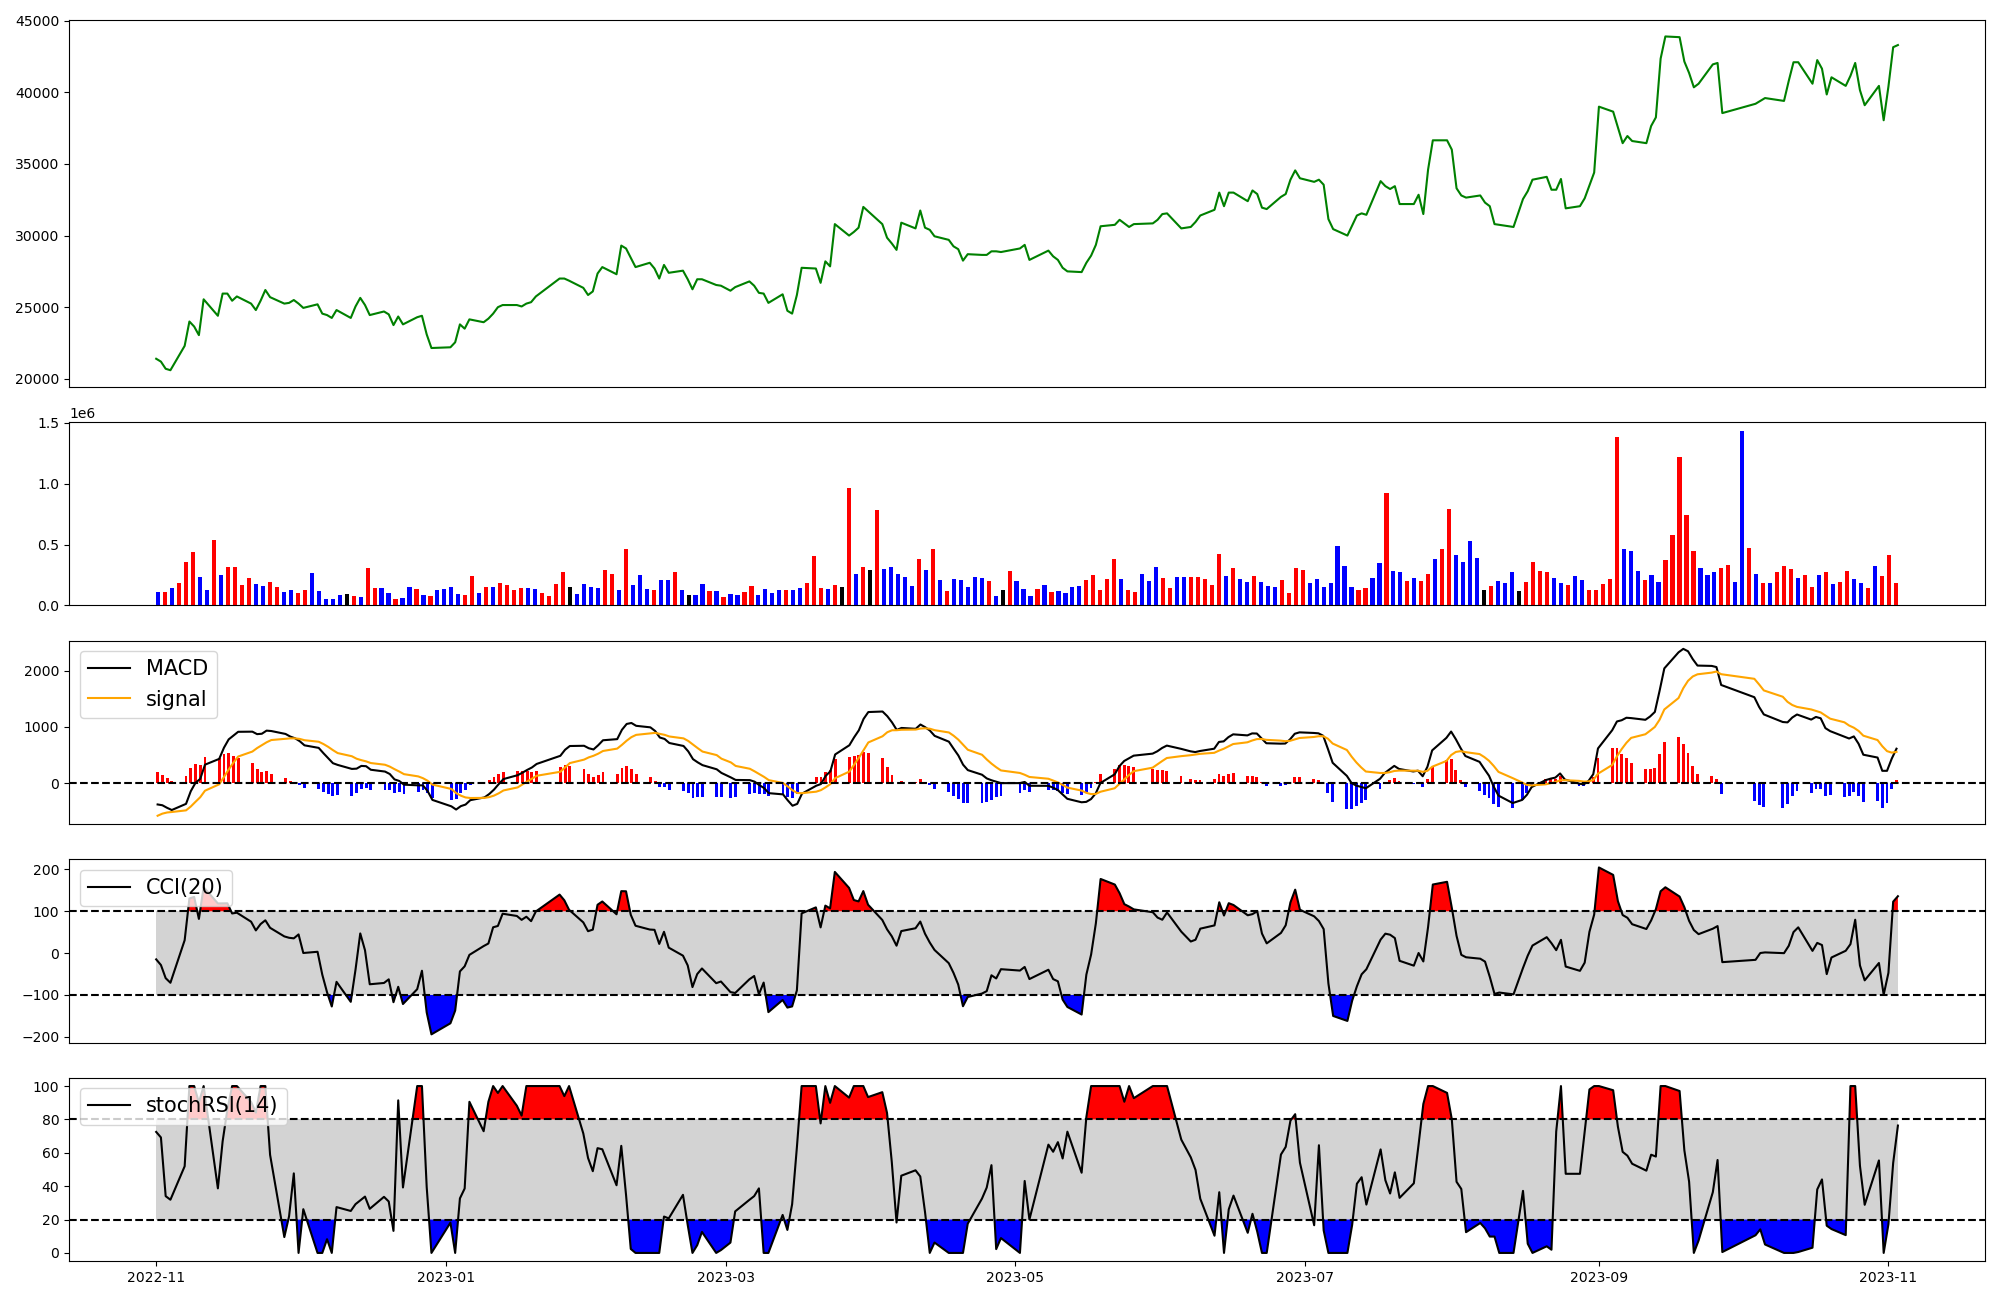Select the 2023-09 x-axis date tick
The image size is (2000, 1300).
[1599, 1277]
